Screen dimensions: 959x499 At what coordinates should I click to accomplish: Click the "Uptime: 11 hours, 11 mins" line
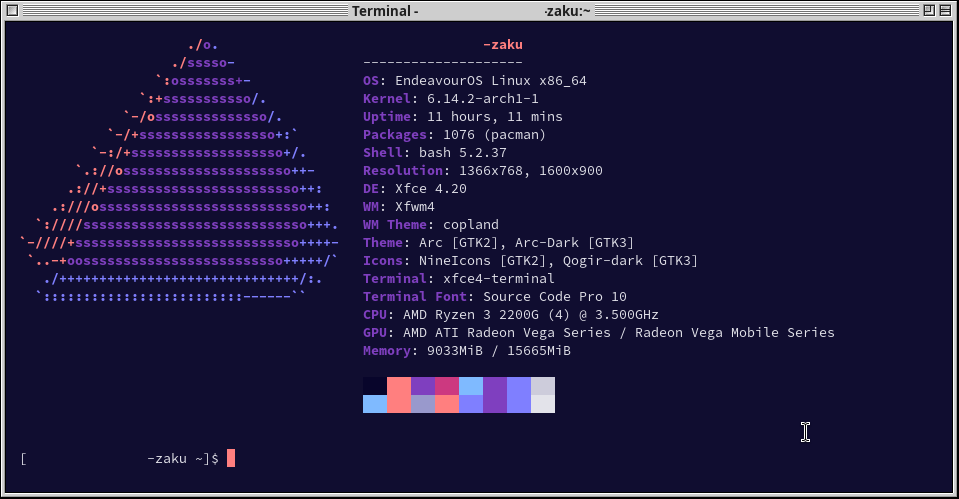point(463,117)
